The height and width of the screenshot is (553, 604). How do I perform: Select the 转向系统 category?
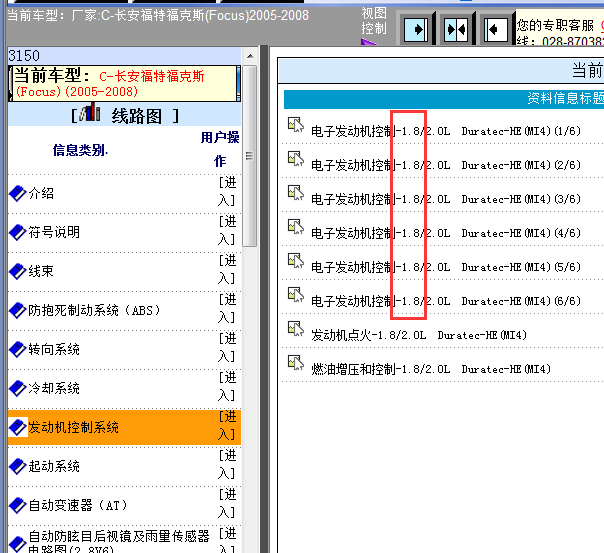click(54, 349)
